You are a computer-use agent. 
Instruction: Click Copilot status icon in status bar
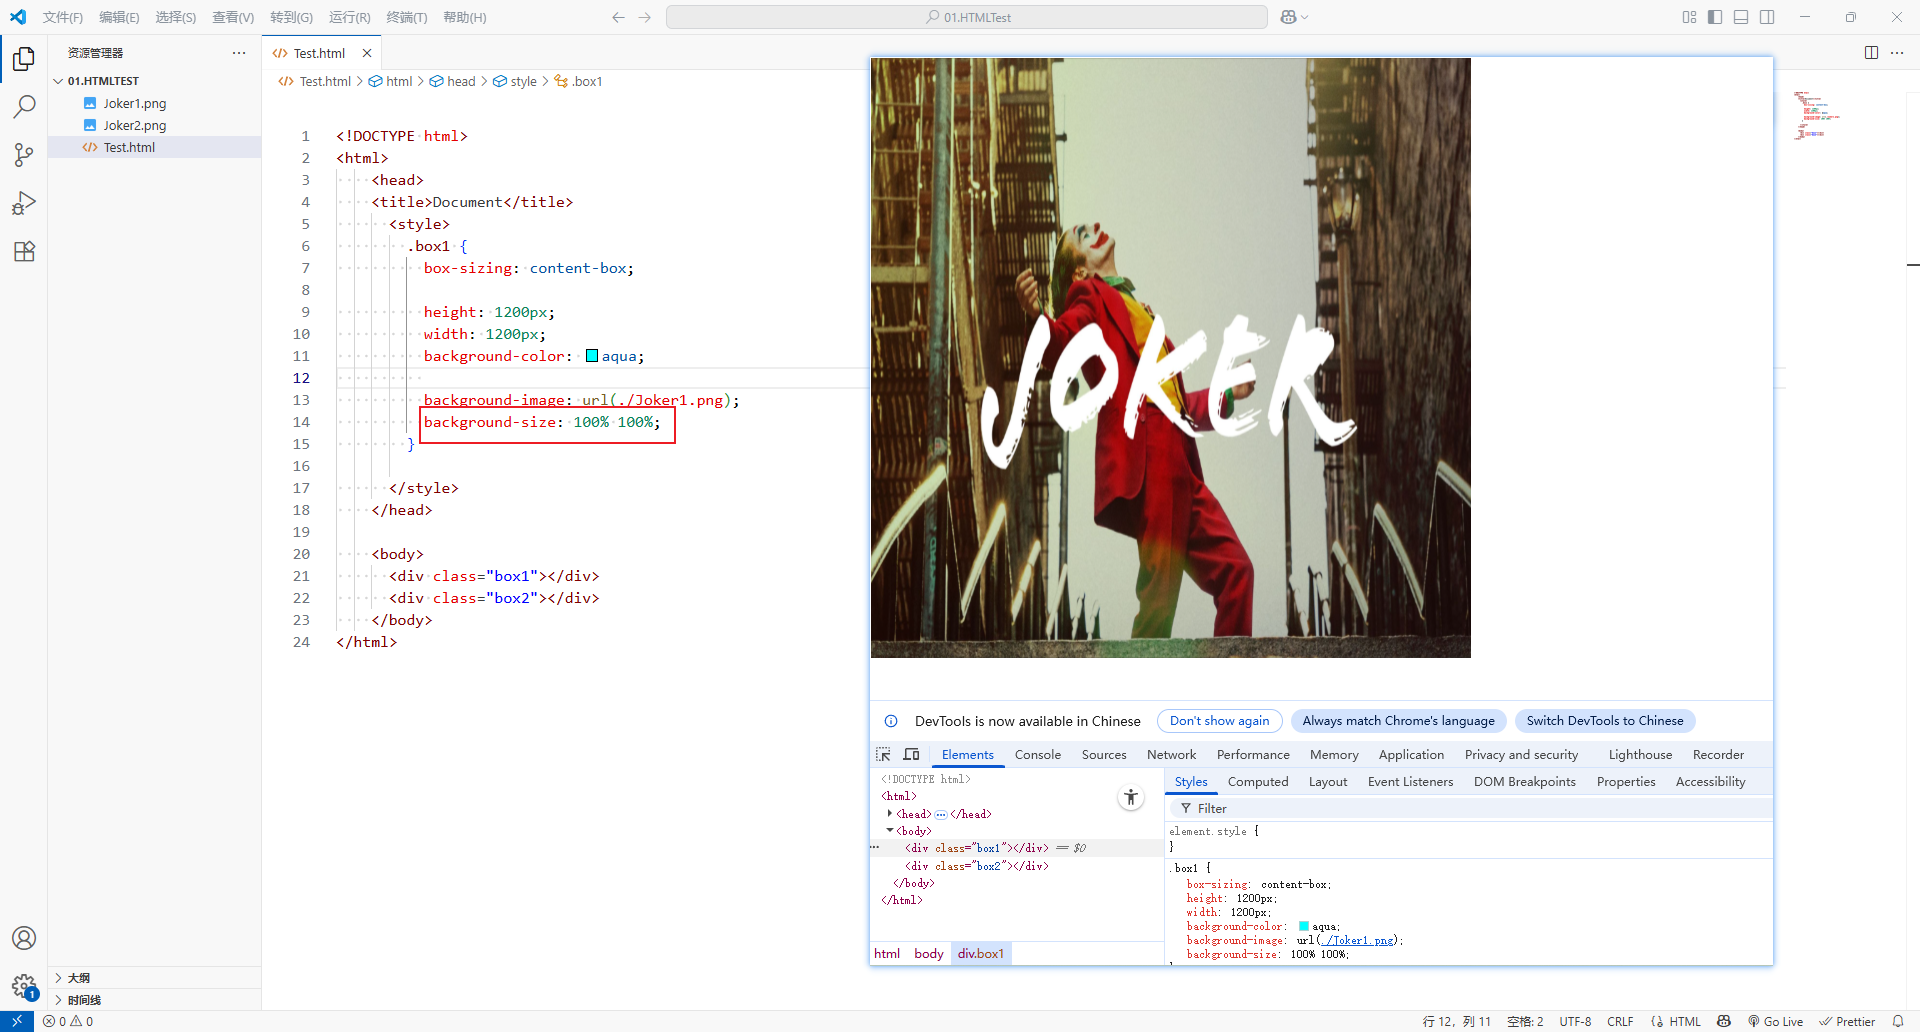1724,1021
